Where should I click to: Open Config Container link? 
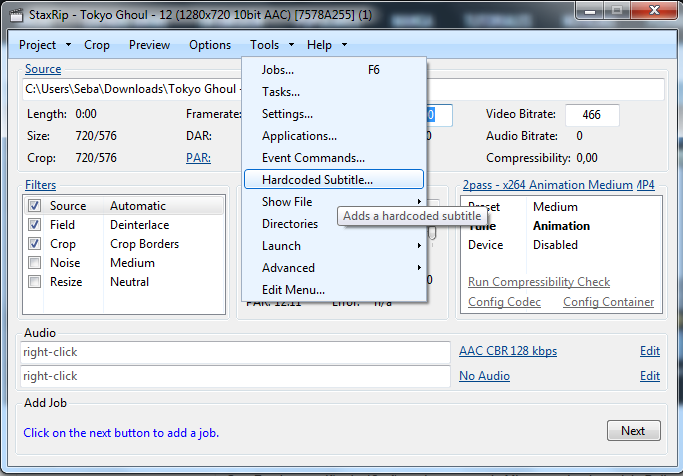pos(609,302)
